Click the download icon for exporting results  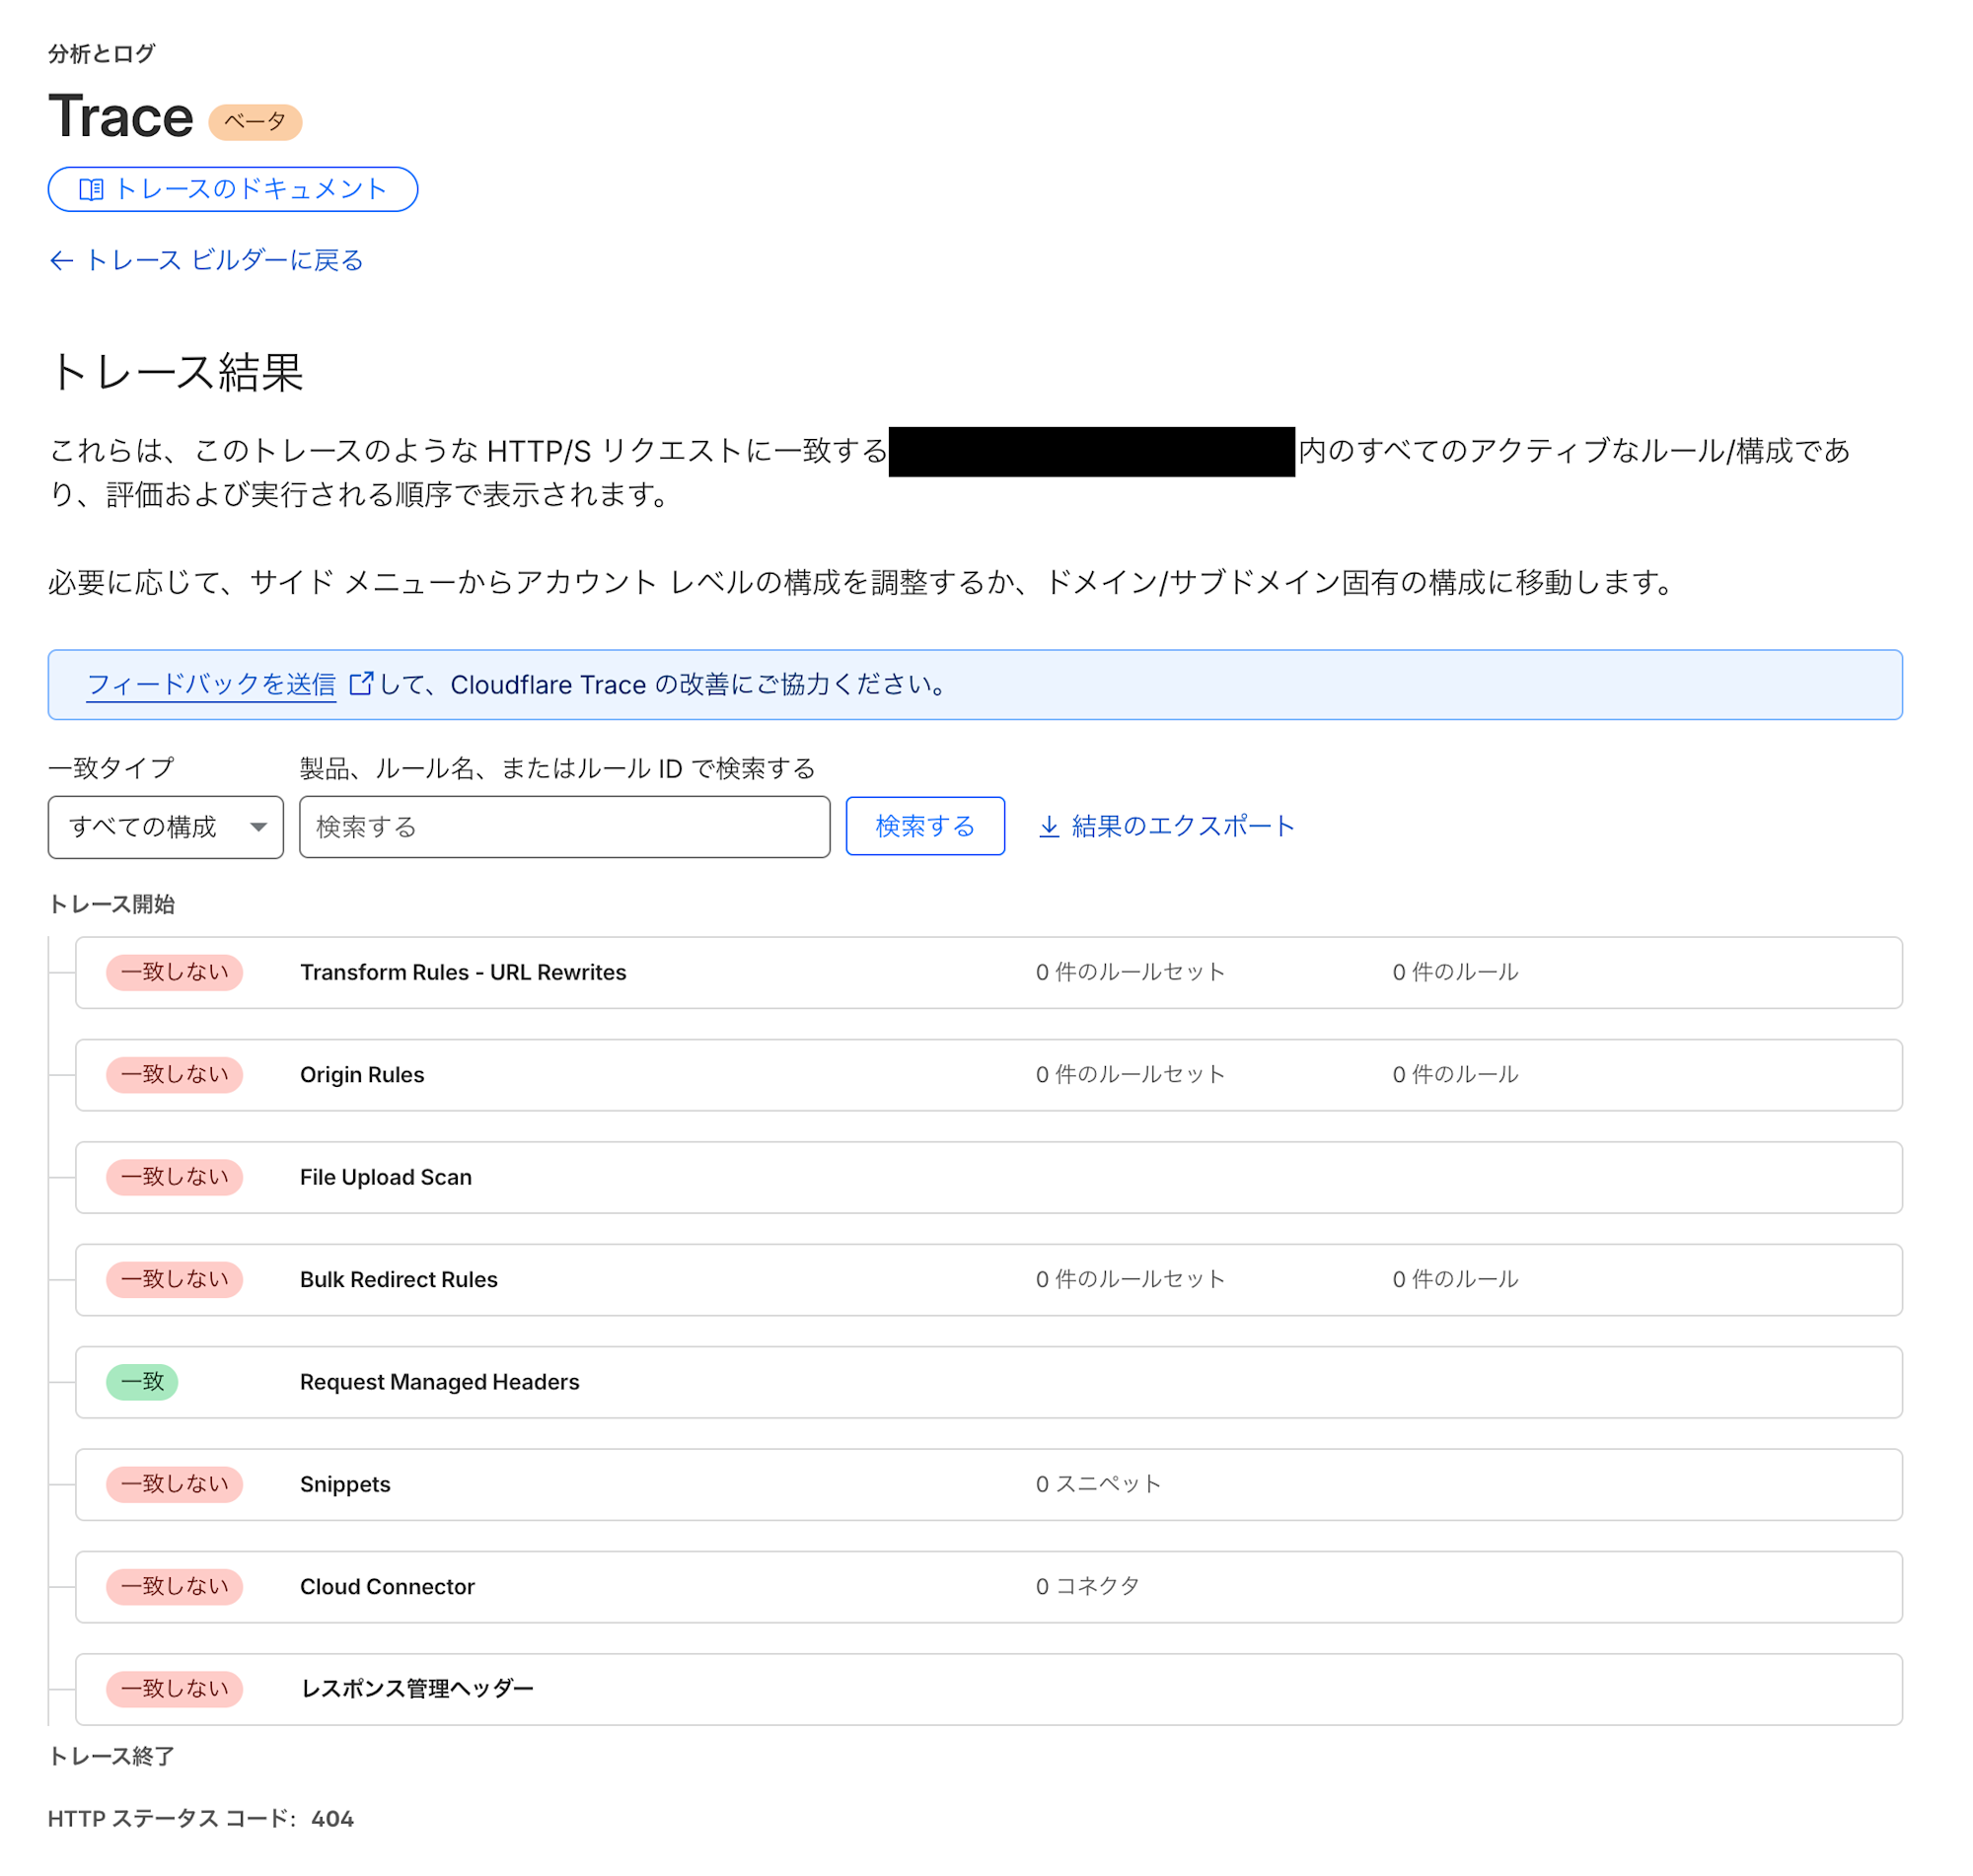click(1049, 827)
